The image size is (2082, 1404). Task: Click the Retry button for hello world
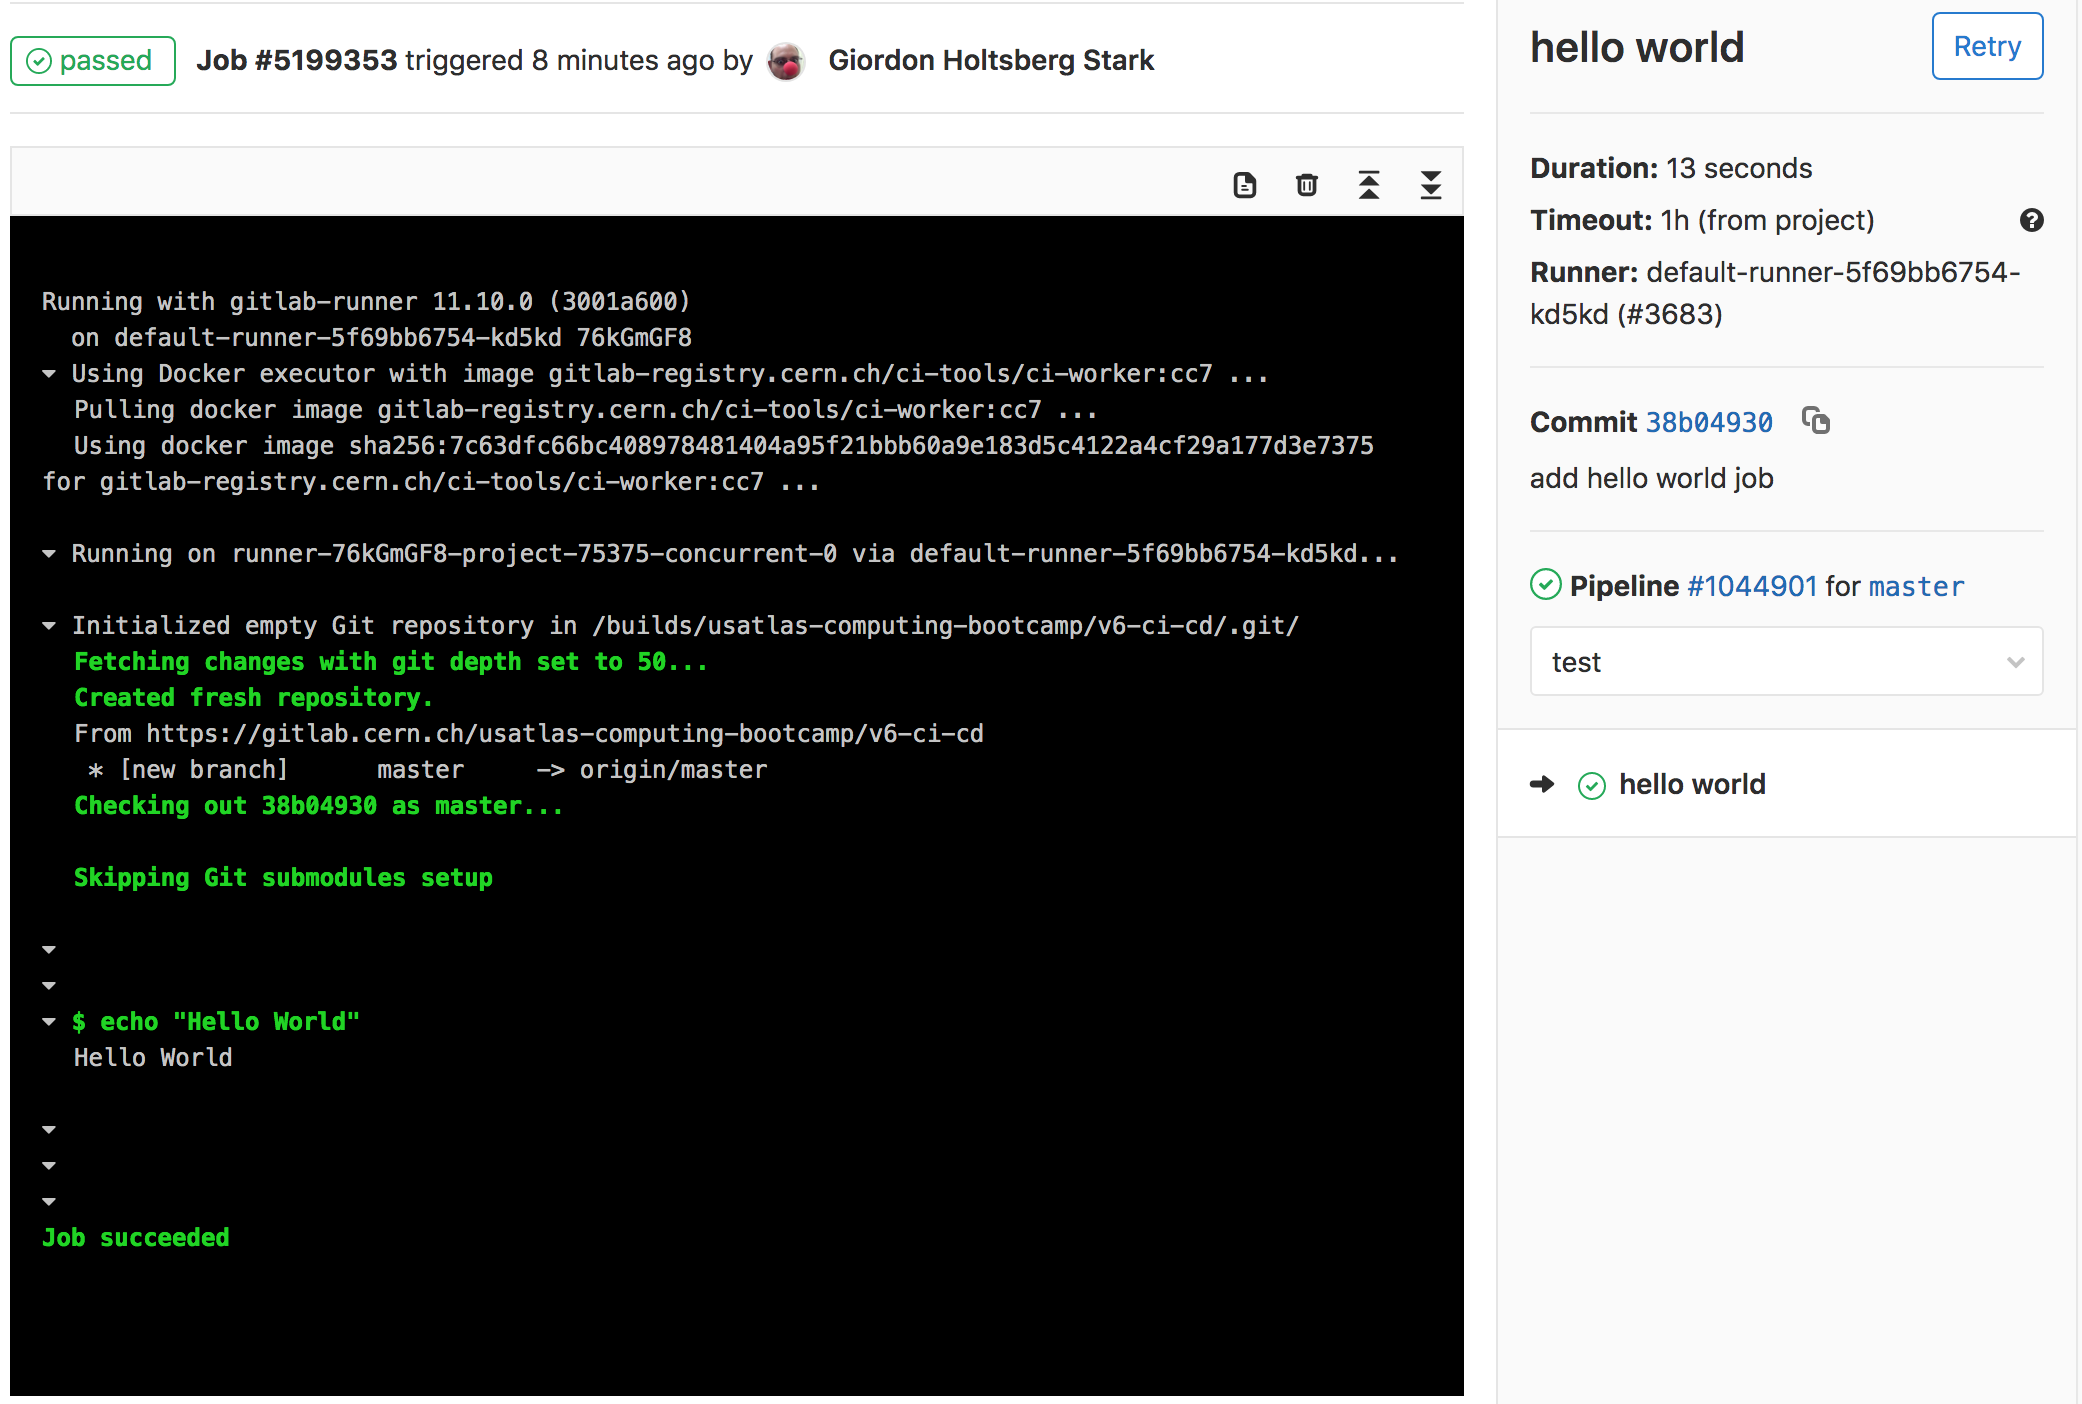pos(1988,45)
